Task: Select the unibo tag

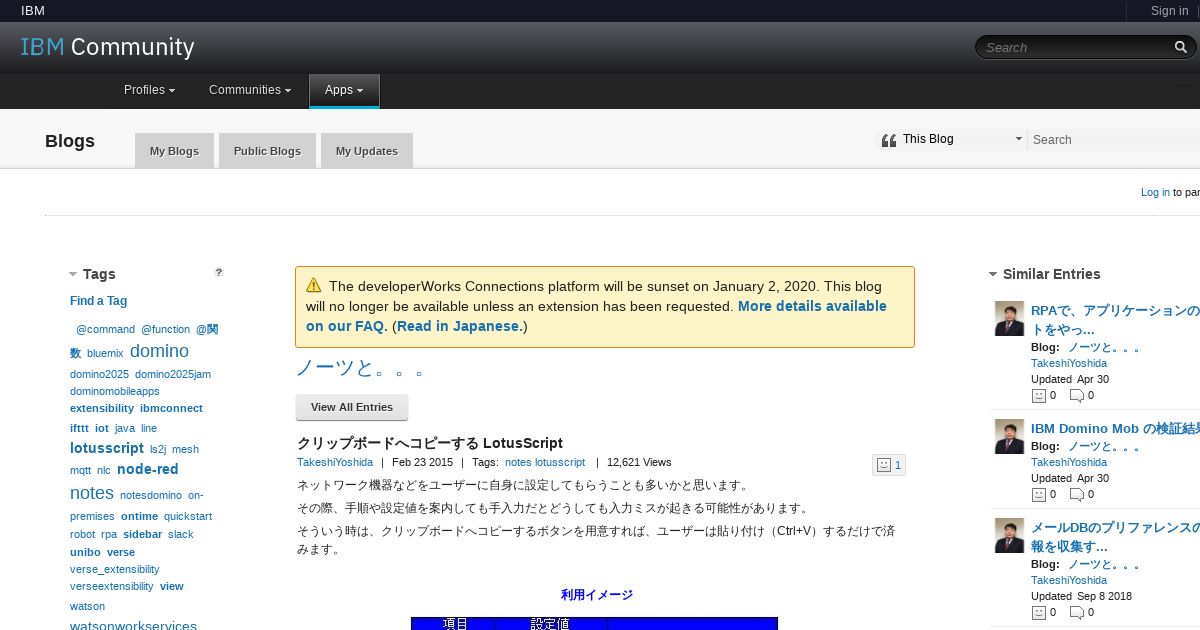Action: point(85,552)
